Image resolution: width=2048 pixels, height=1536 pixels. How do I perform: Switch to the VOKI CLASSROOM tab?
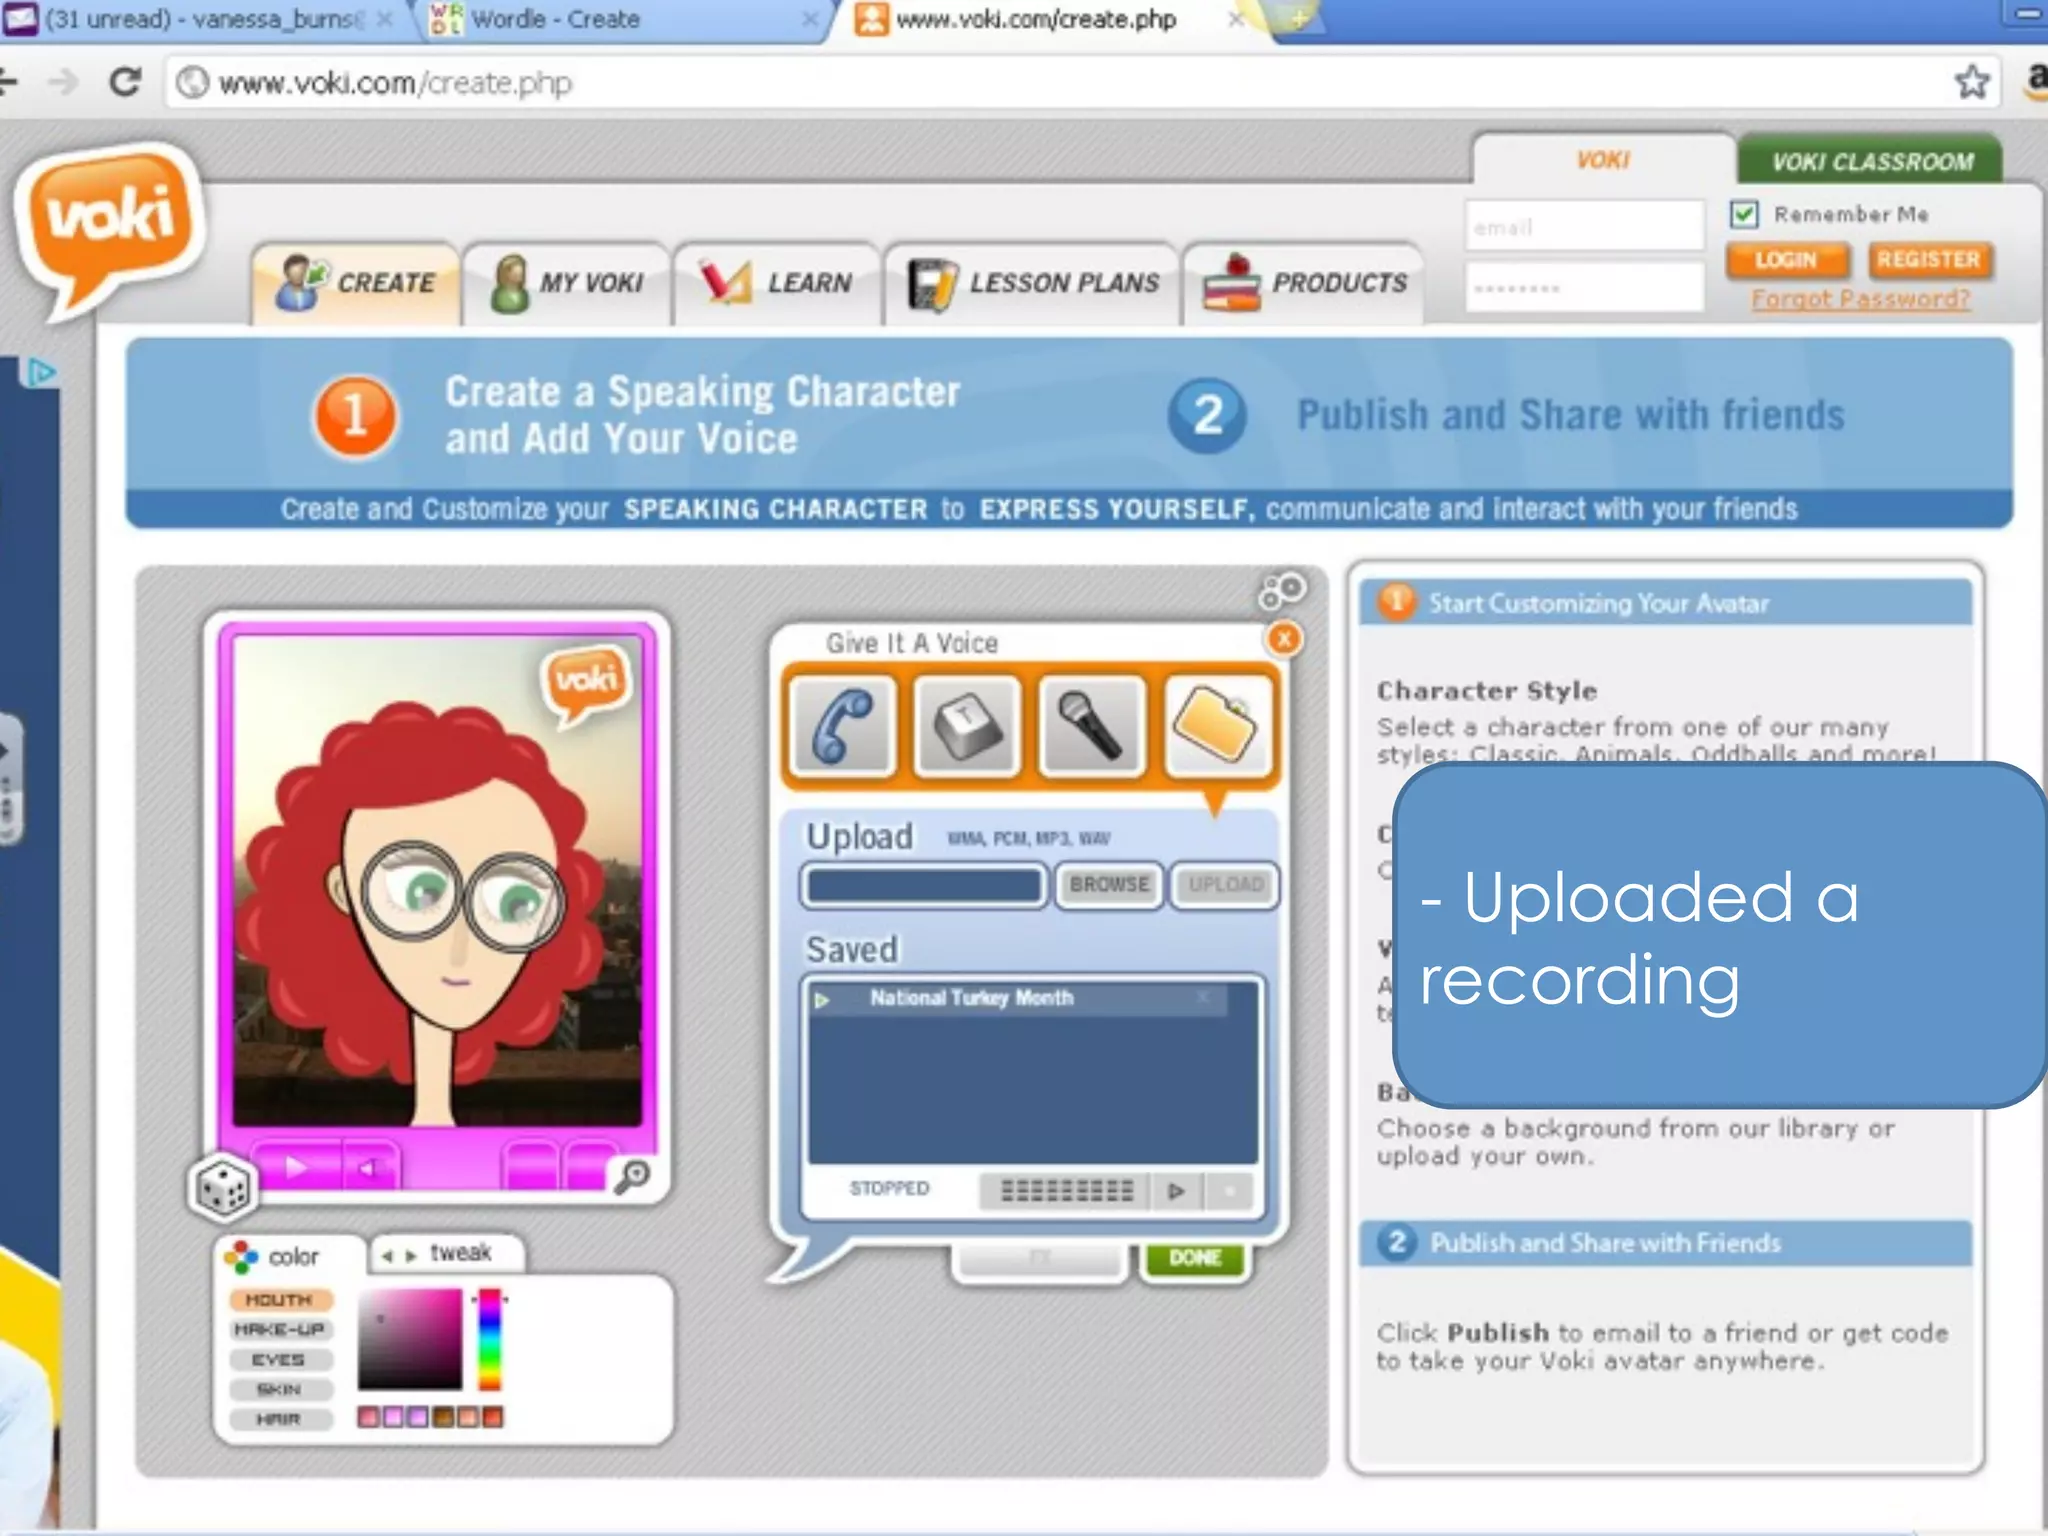point(1871,161)
